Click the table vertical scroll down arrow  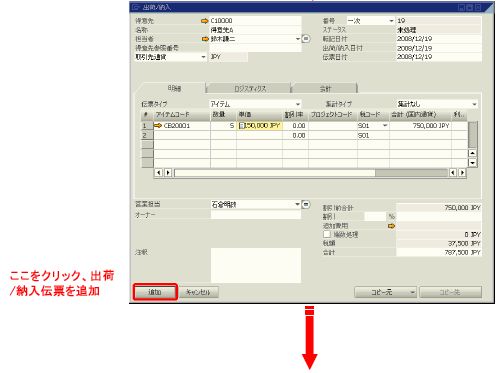coord(472,163)
